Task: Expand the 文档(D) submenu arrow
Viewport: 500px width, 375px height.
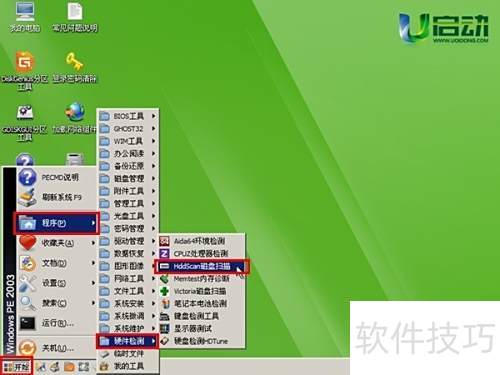Action: click(93, 263)
